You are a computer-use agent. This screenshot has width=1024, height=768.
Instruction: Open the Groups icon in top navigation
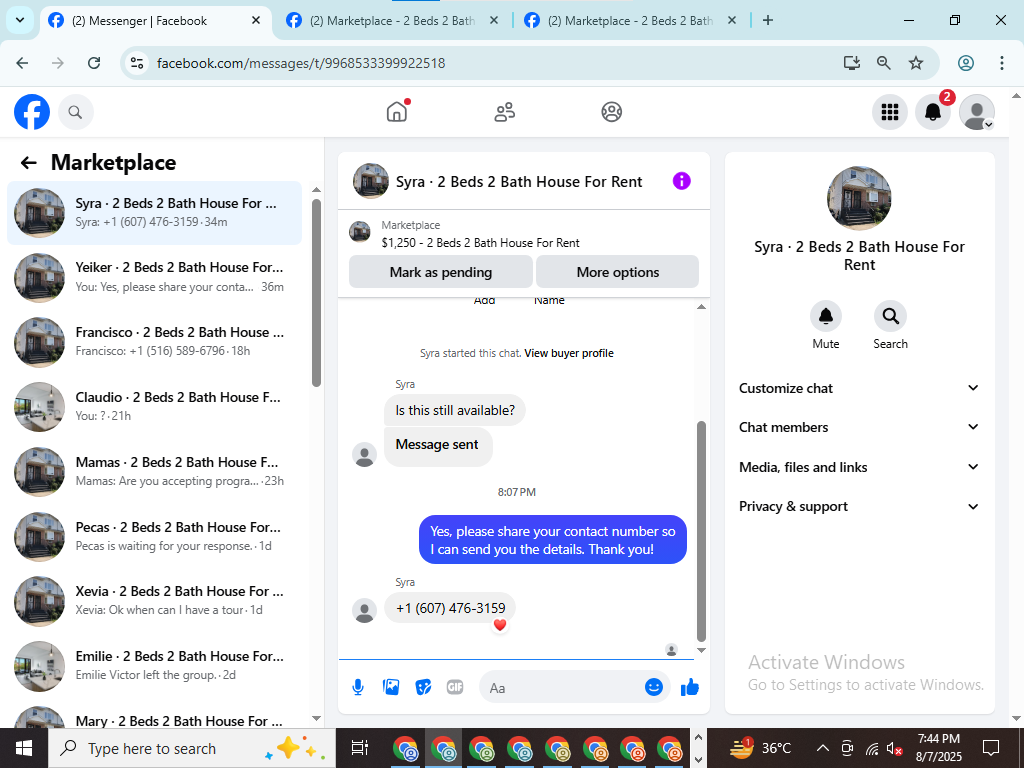tap(611, 112)
